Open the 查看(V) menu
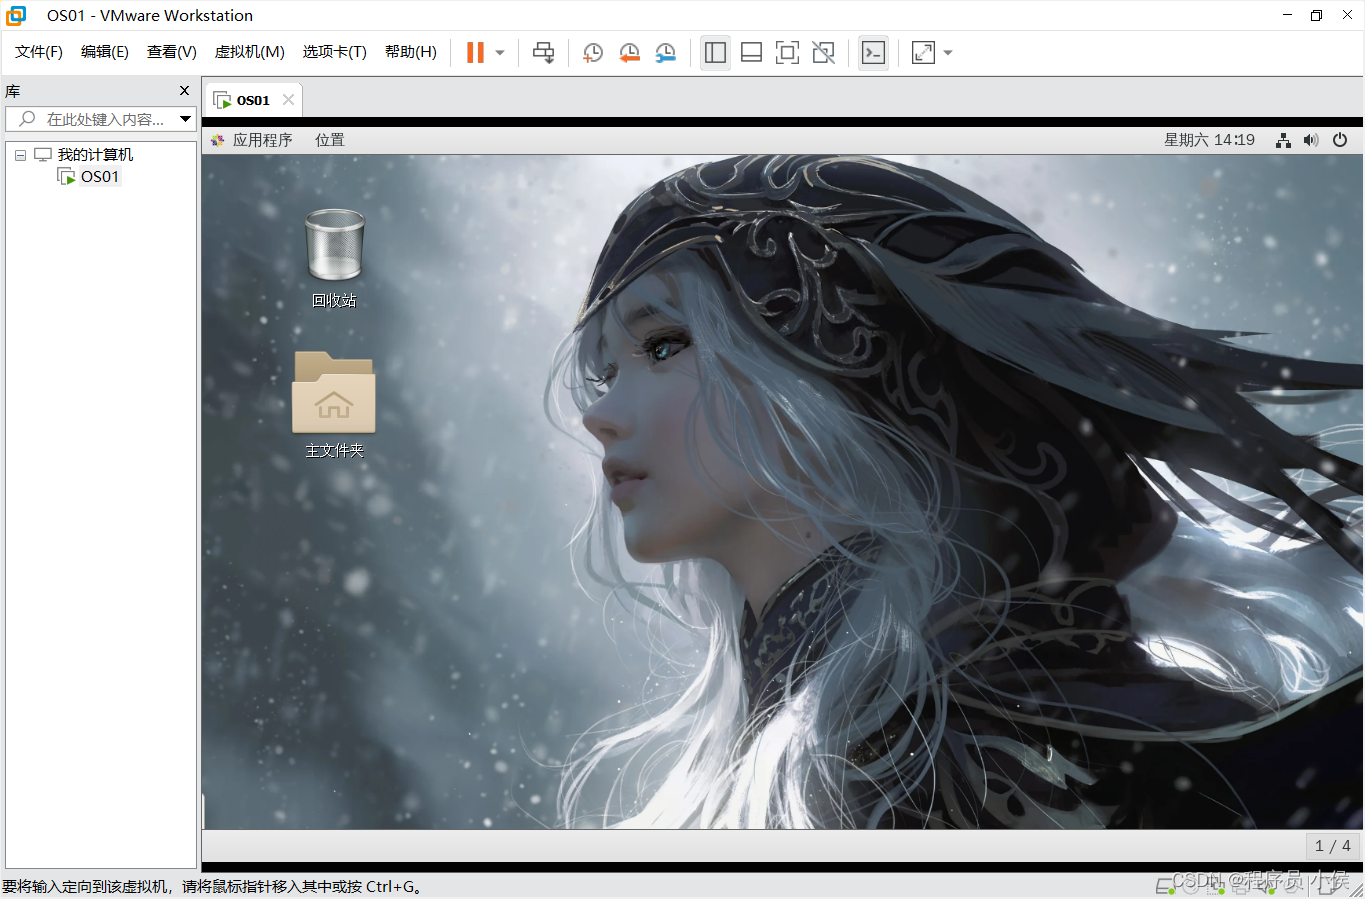1365x899 pixels. (x=172, y=52)
